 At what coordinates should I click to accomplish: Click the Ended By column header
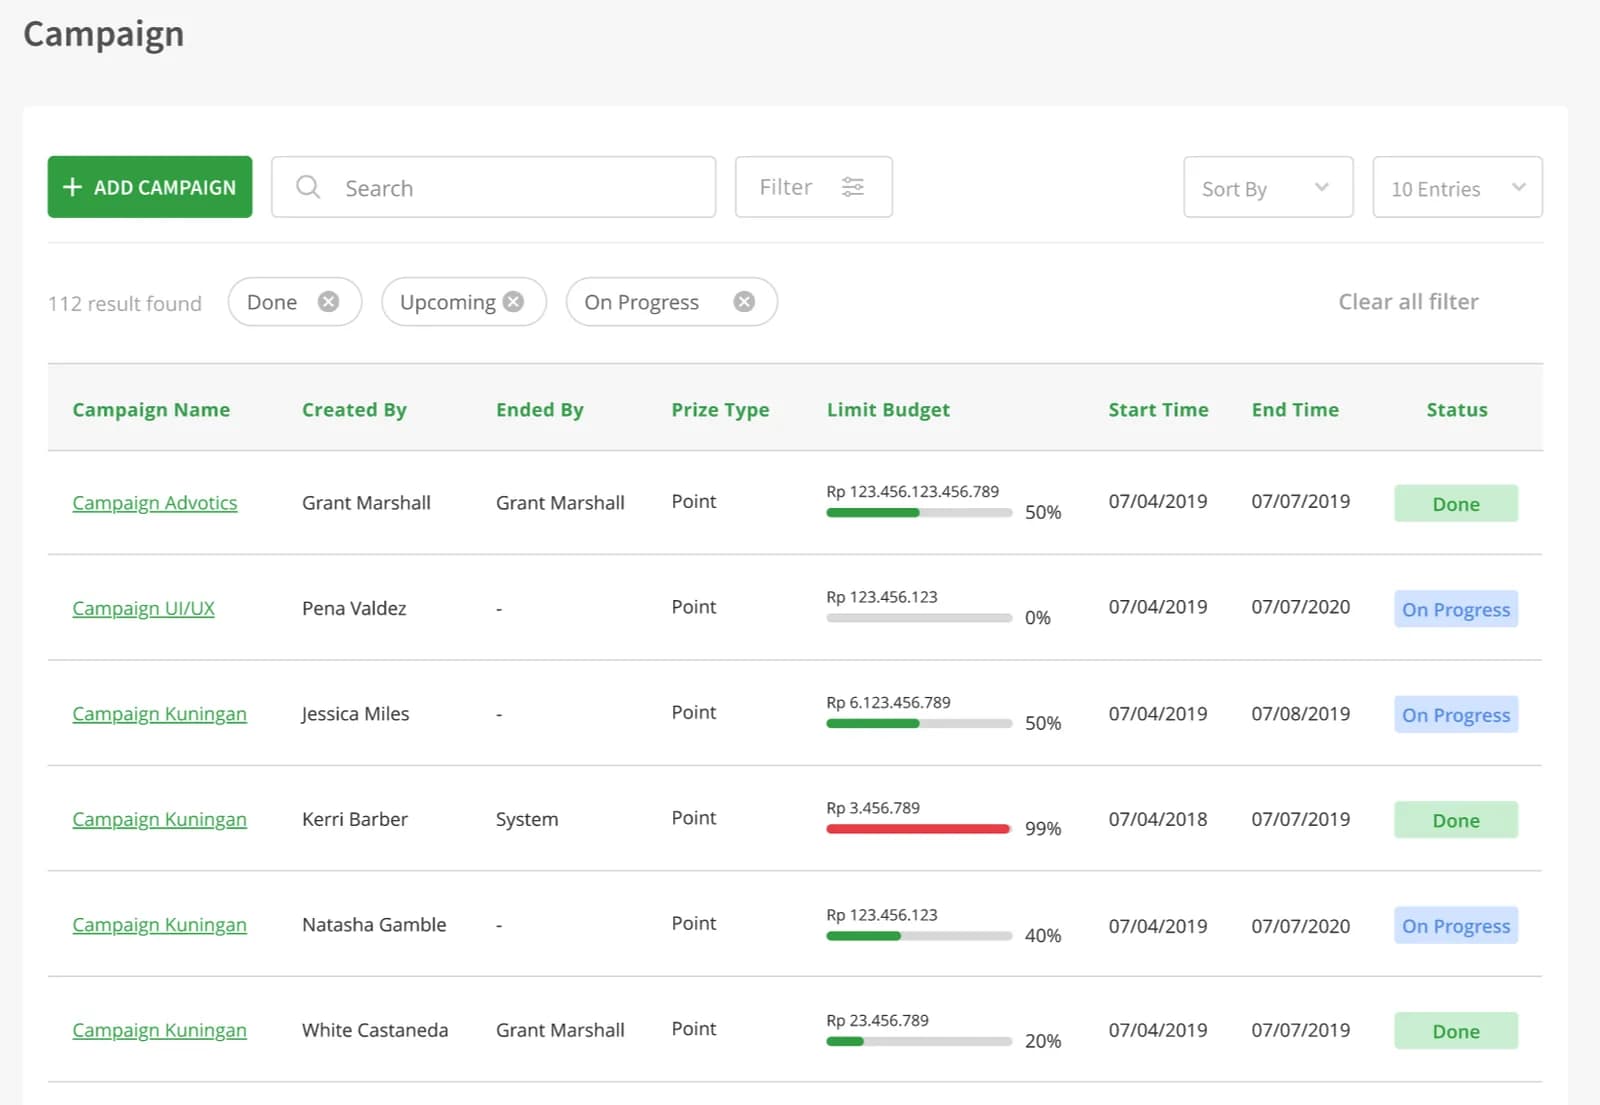click(540, 410)
